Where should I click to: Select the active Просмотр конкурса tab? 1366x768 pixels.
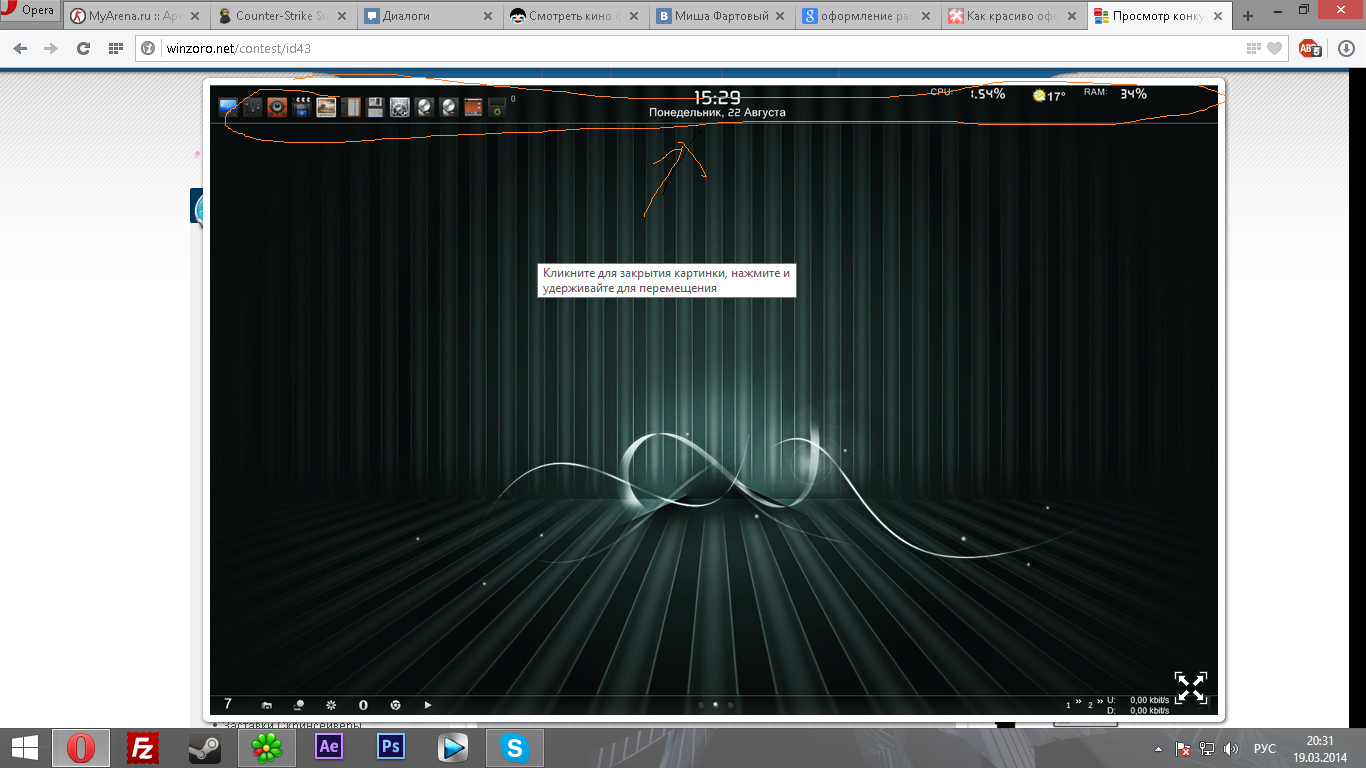coord(1160,16)
